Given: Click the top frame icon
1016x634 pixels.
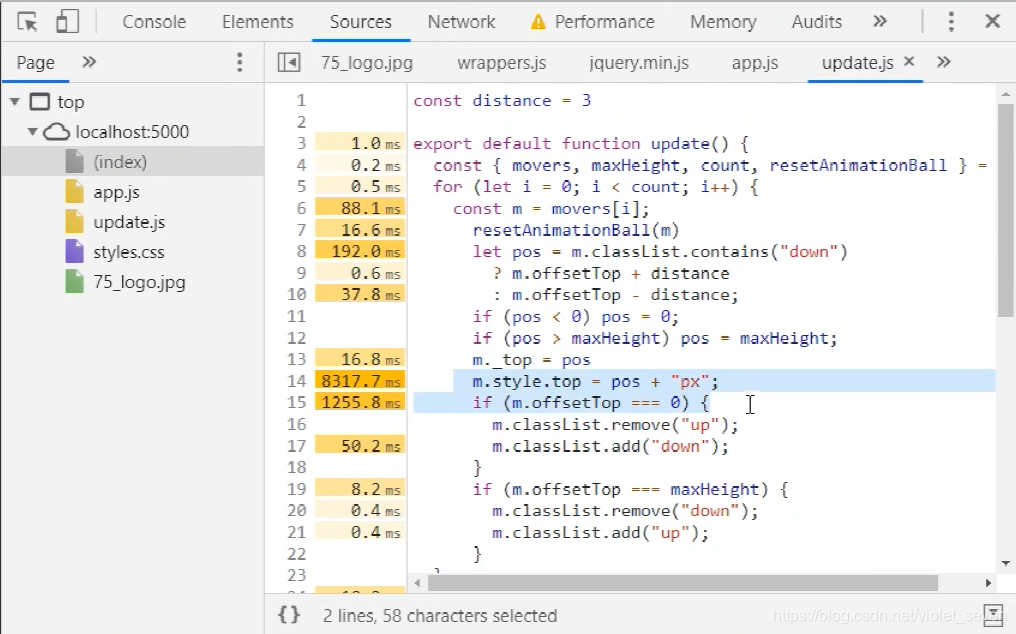Looking at the screenshot, I should pos(40,102).
